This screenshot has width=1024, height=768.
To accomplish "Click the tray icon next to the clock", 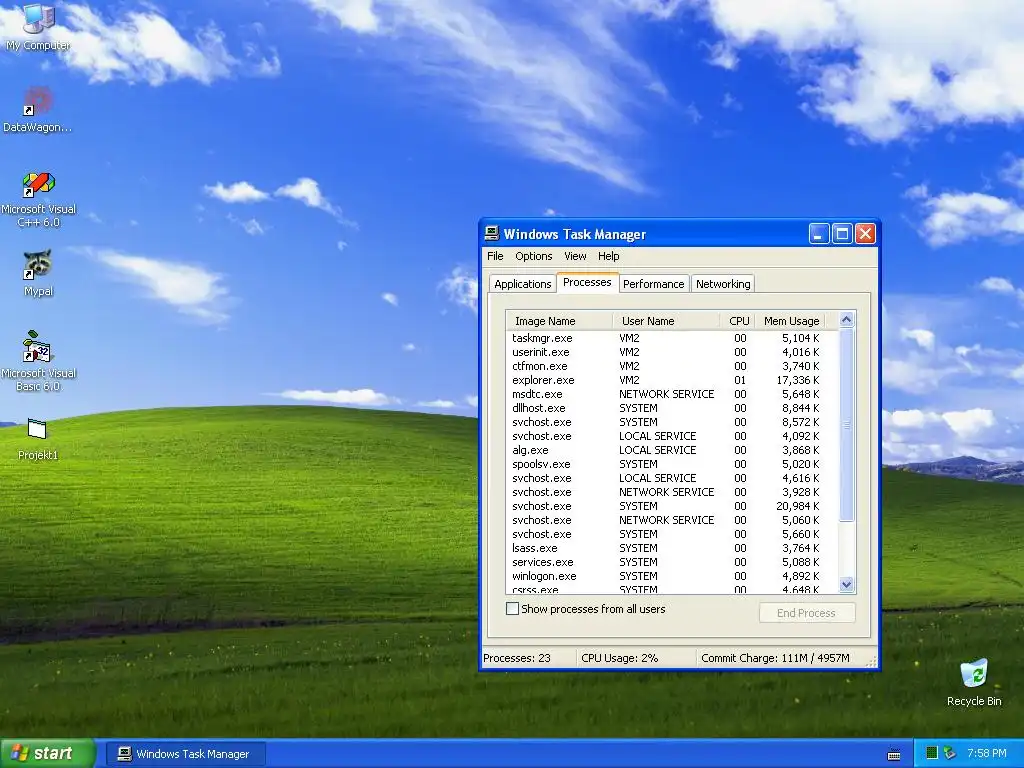I will click(950, 753).
